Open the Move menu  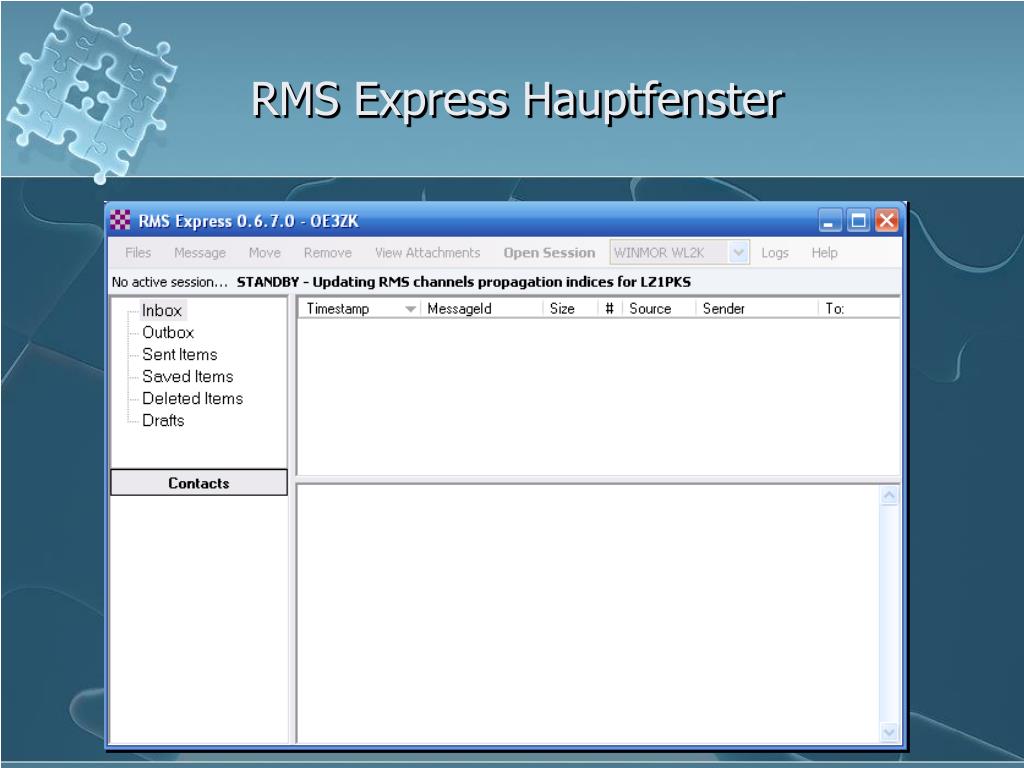pos(264,253)
